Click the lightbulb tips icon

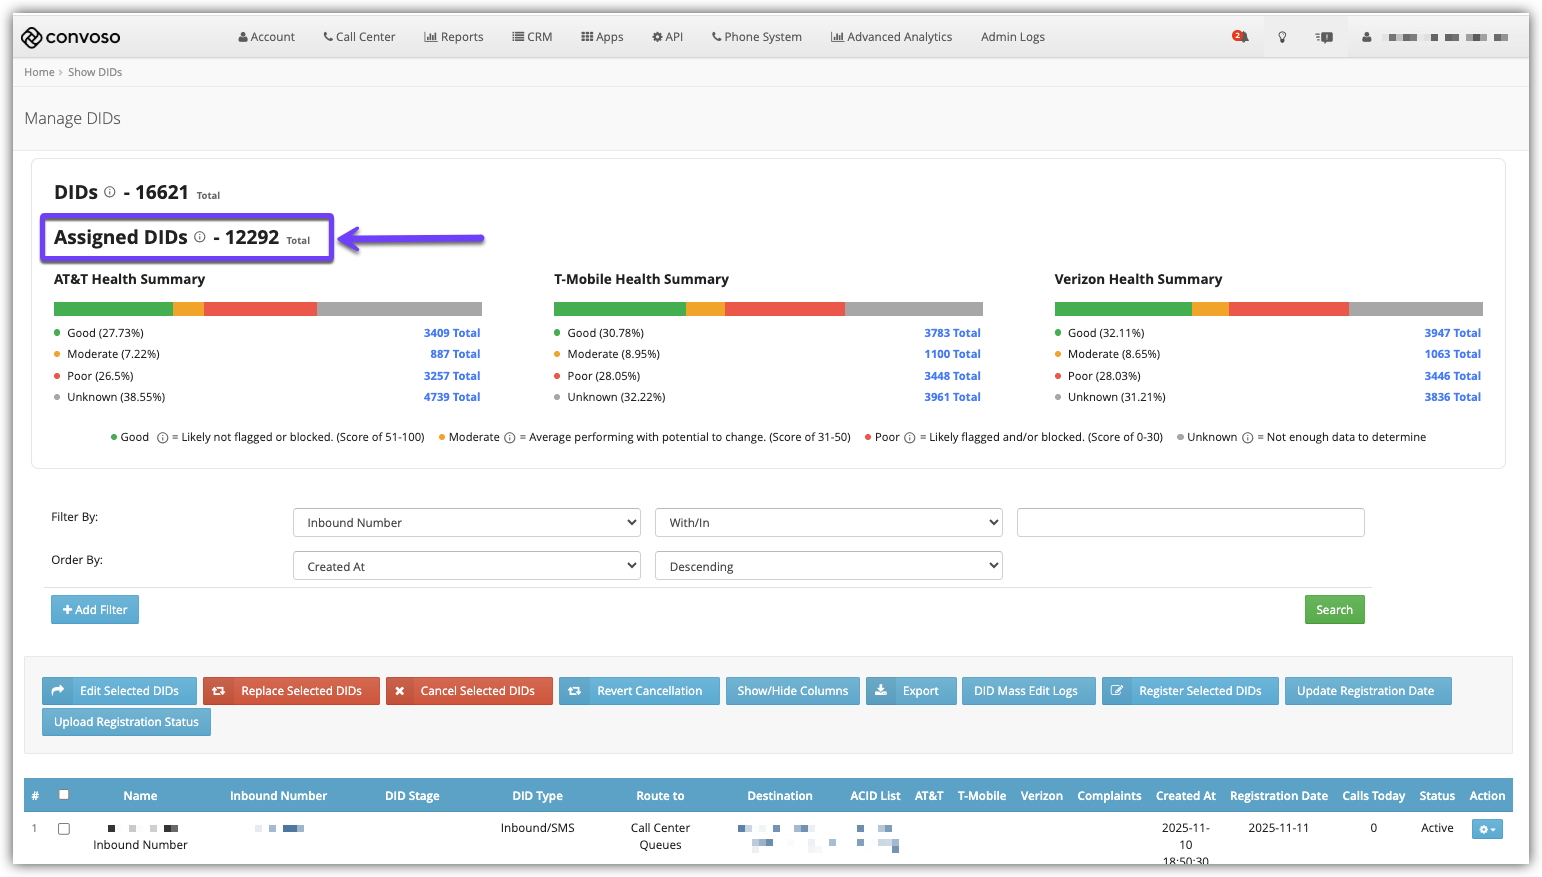tap(1282, 37)
